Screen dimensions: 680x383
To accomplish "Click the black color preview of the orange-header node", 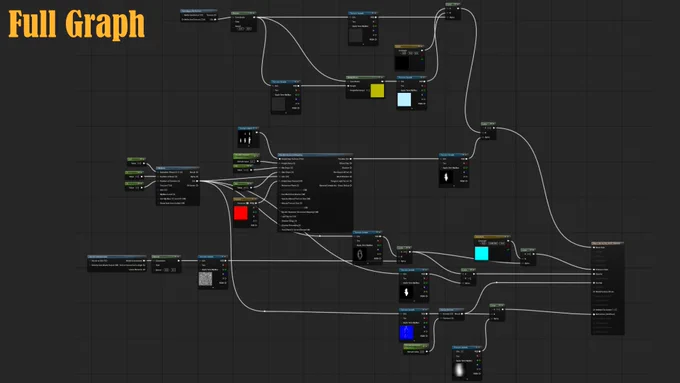I will pyautogui.click(x=402, y=62).
